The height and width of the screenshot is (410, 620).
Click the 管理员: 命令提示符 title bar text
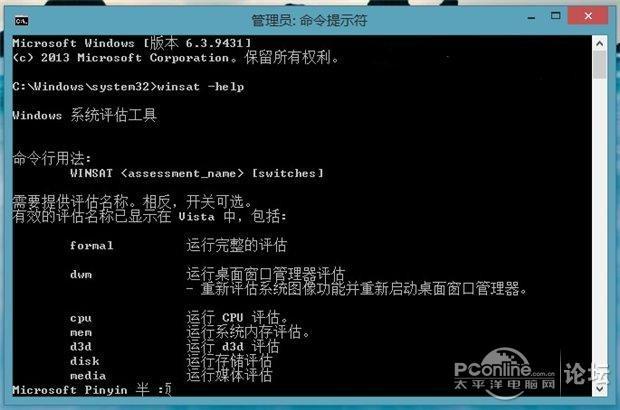309,20
